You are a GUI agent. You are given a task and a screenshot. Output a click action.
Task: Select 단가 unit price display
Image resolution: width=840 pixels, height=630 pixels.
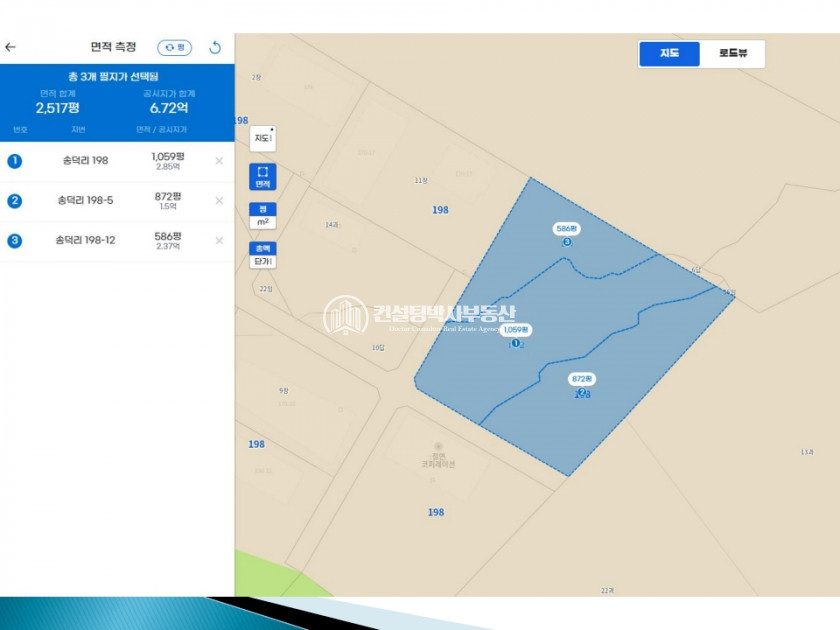[x=262, y=261]
